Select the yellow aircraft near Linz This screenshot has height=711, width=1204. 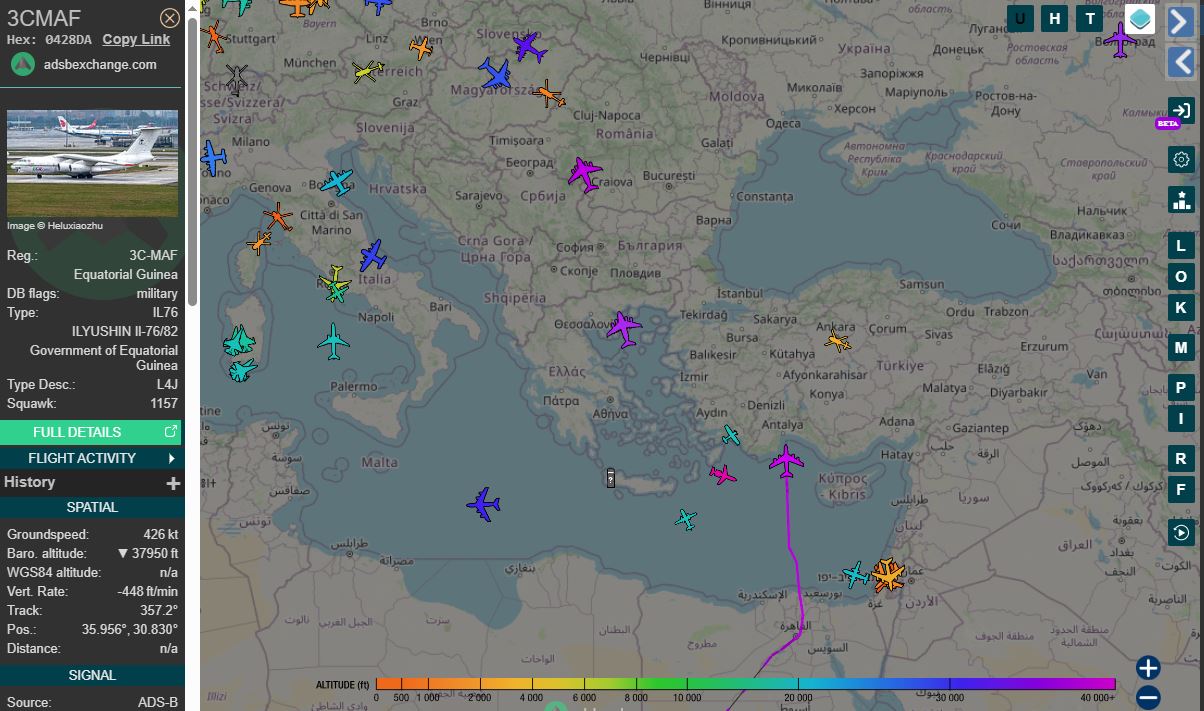(x=368, y=71)
